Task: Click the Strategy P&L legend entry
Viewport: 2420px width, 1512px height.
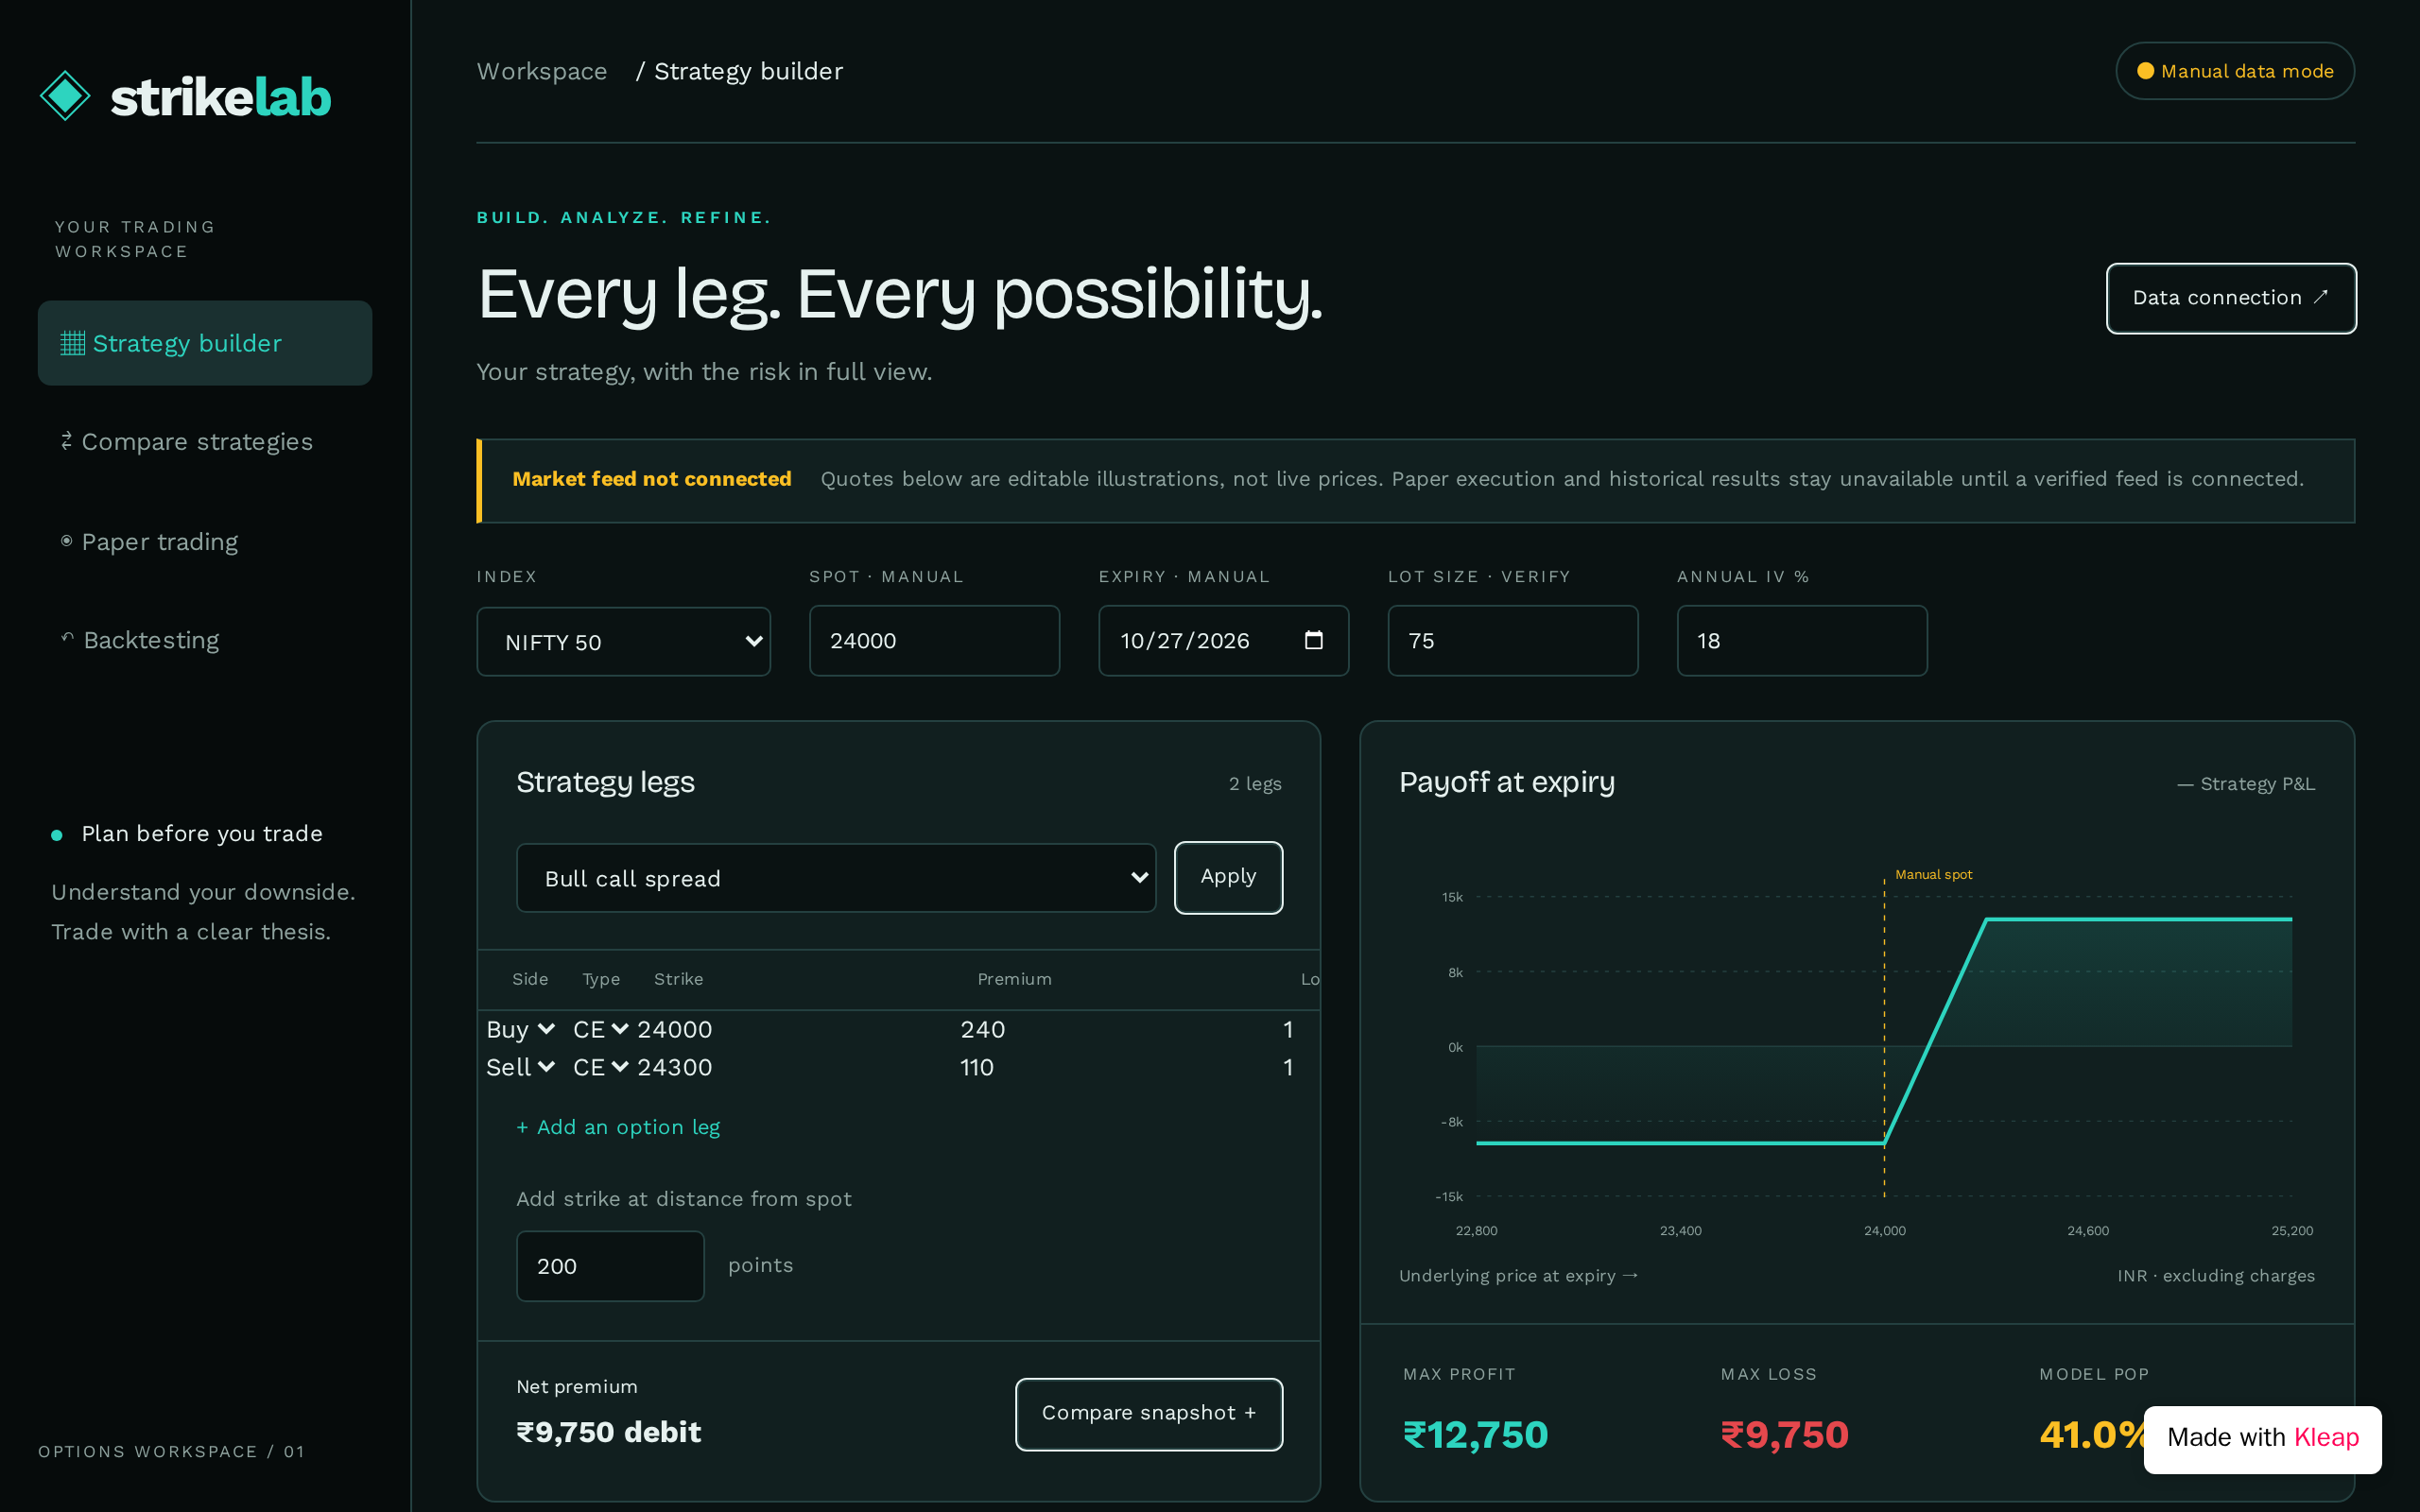Action: tap(2246, 784)
